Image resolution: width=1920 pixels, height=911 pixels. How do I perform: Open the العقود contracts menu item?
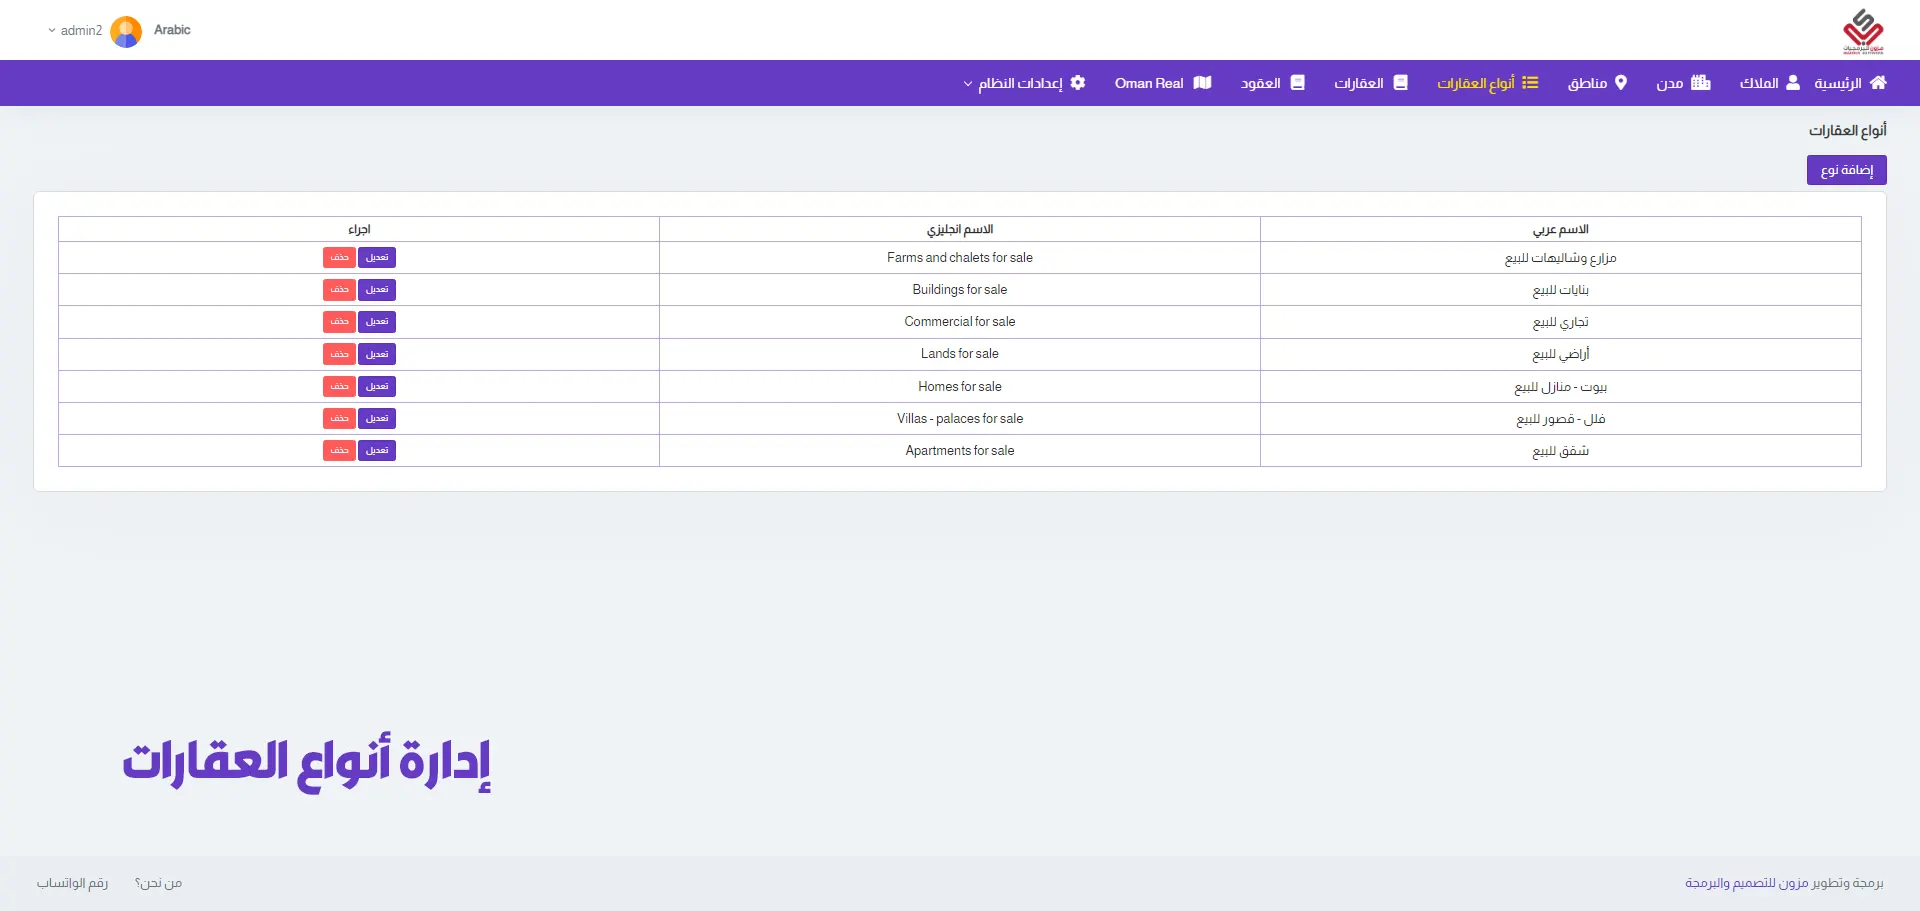(x=1272, y=83)
